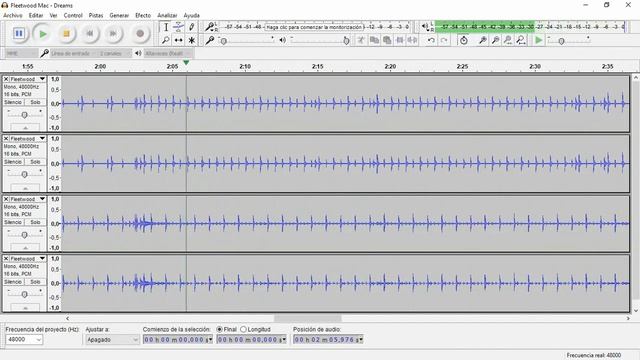
Task: Open the Analizar menu
Action: coord(167,15)
